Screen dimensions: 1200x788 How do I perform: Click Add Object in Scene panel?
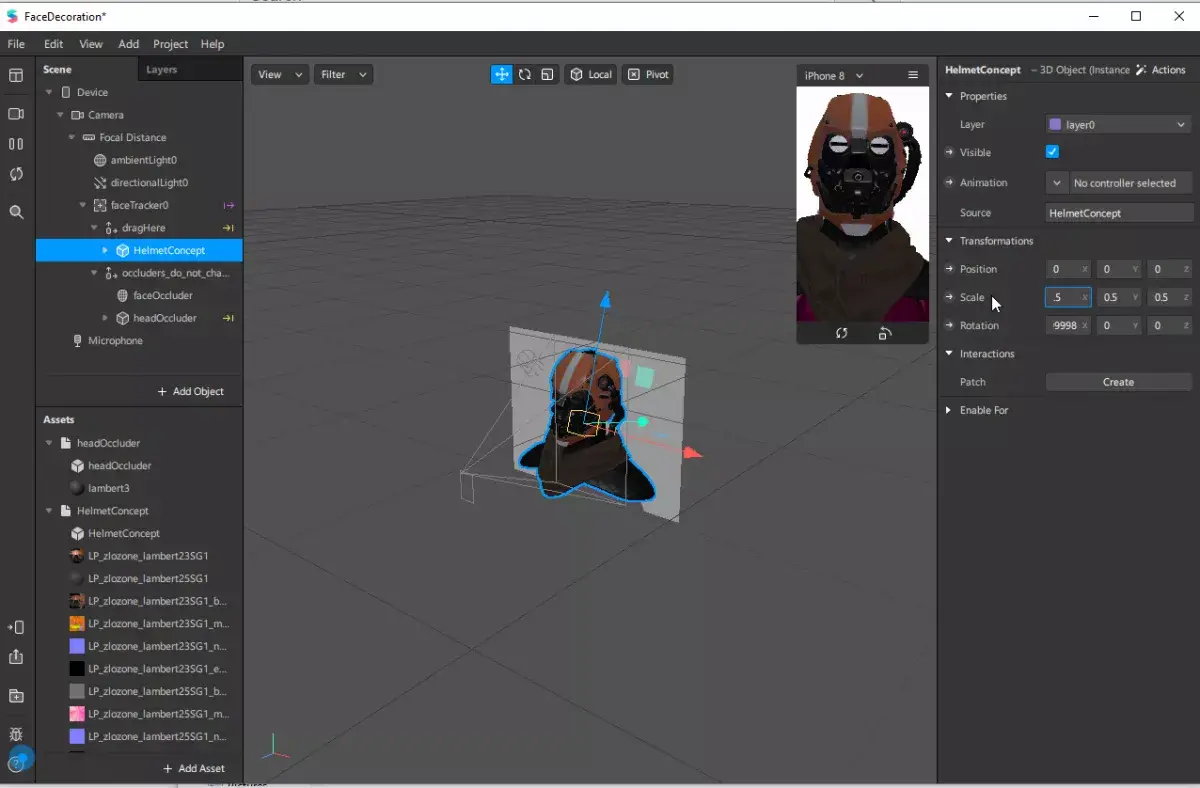(190, 391)
